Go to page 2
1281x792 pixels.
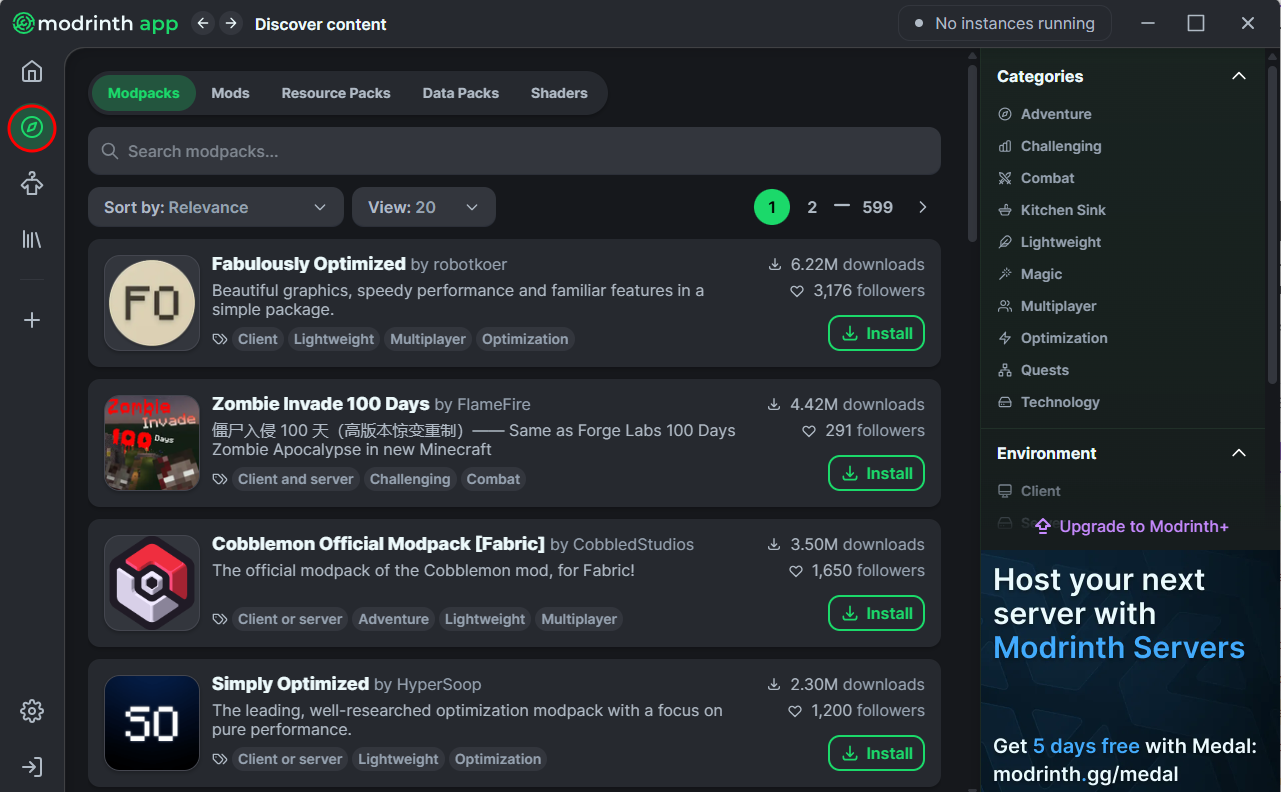click(812, 207)
